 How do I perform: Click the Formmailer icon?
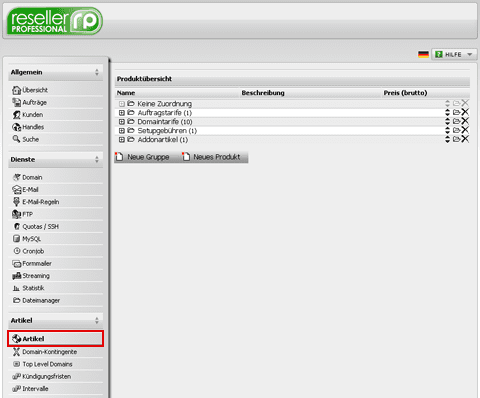point(17,263)
